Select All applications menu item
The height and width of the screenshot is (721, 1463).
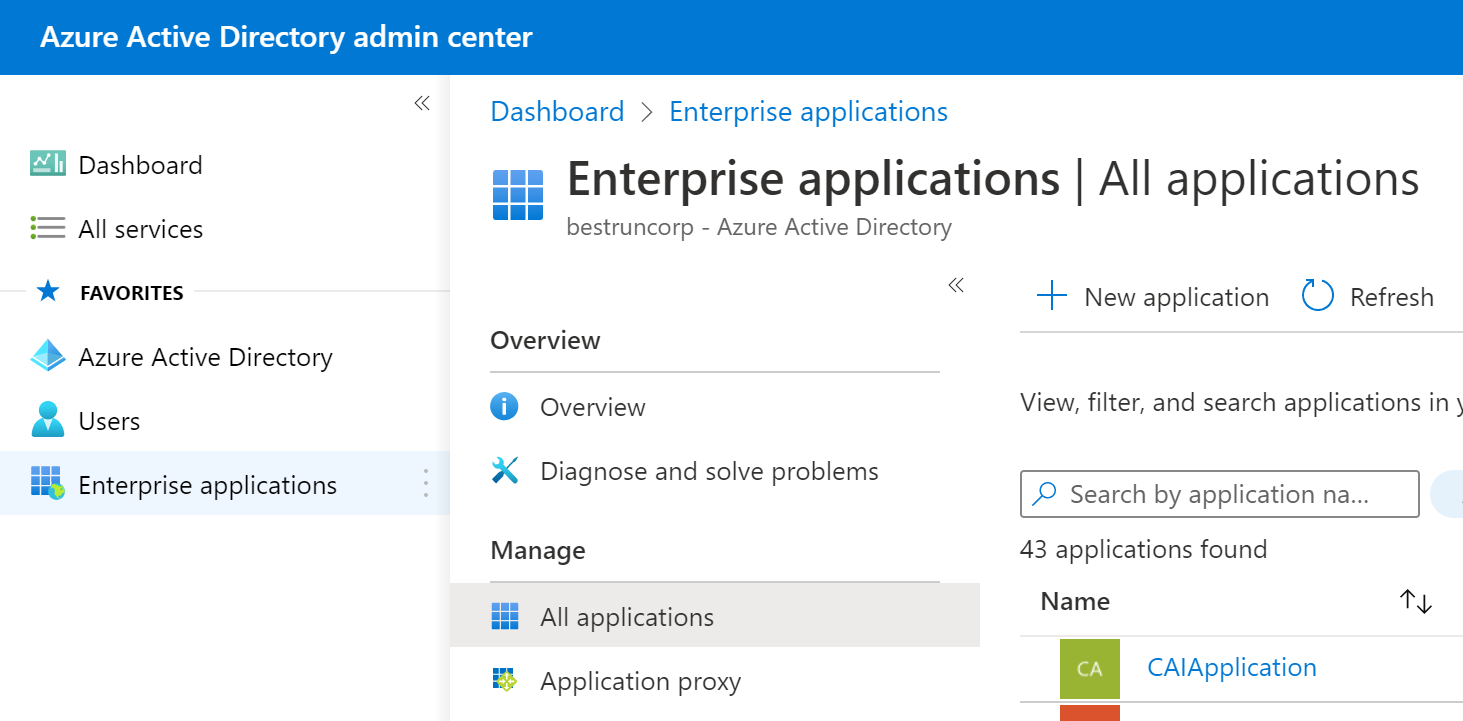(x=627, y=617)
